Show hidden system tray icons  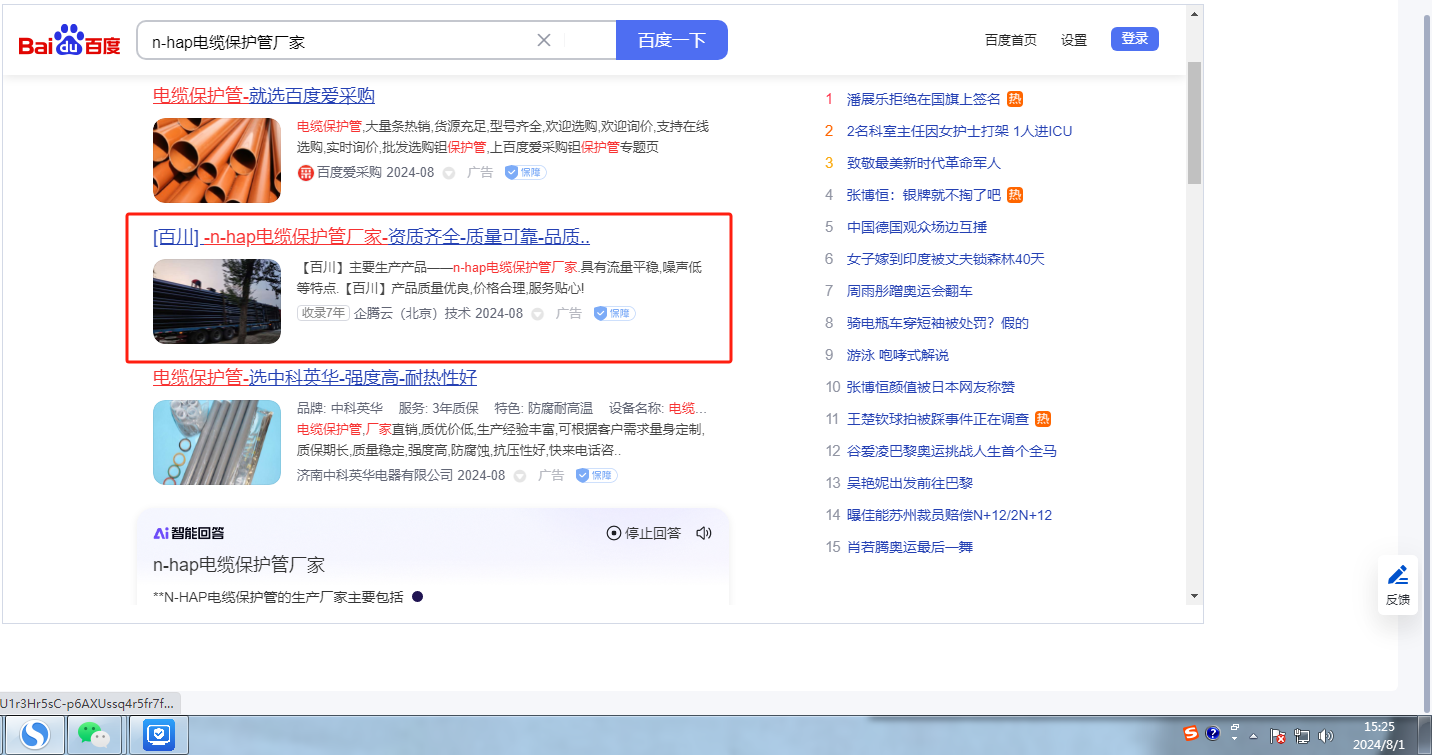pos(1253,736)
